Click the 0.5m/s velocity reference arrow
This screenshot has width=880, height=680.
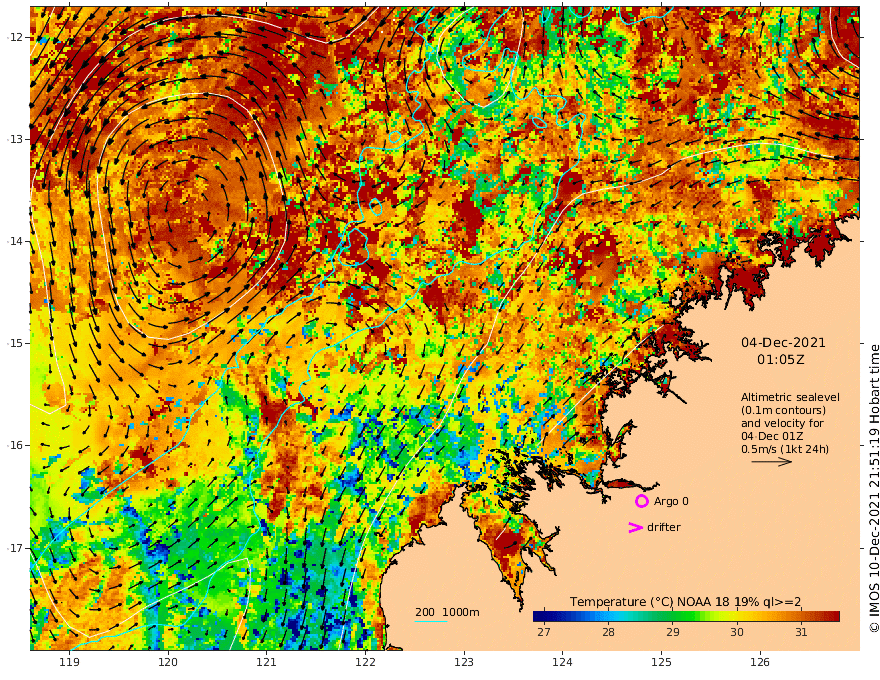(x=772, y=462)
